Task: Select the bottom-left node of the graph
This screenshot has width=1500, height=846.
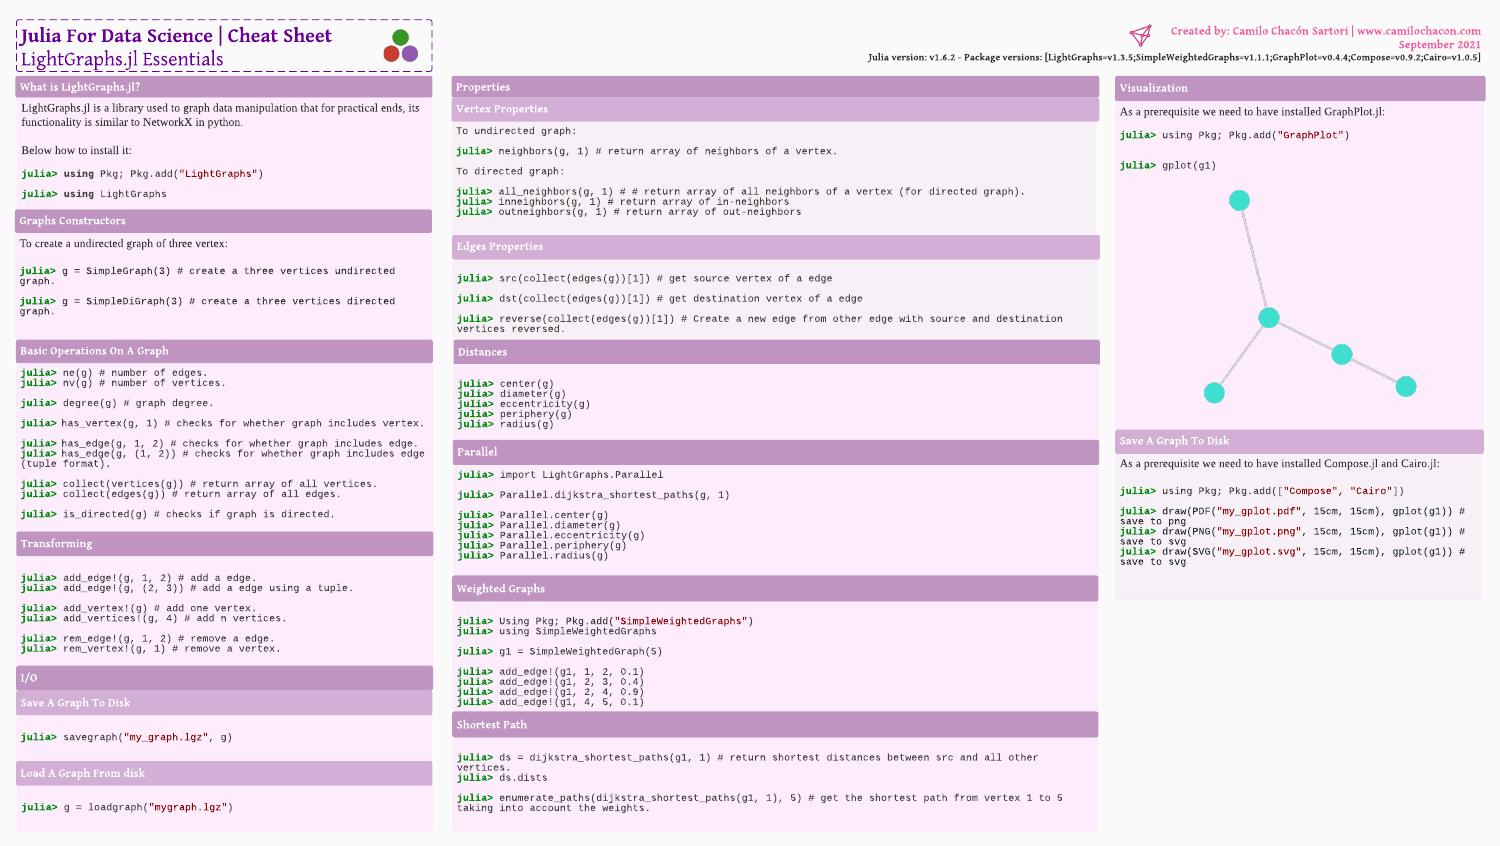Action: 1214,393
